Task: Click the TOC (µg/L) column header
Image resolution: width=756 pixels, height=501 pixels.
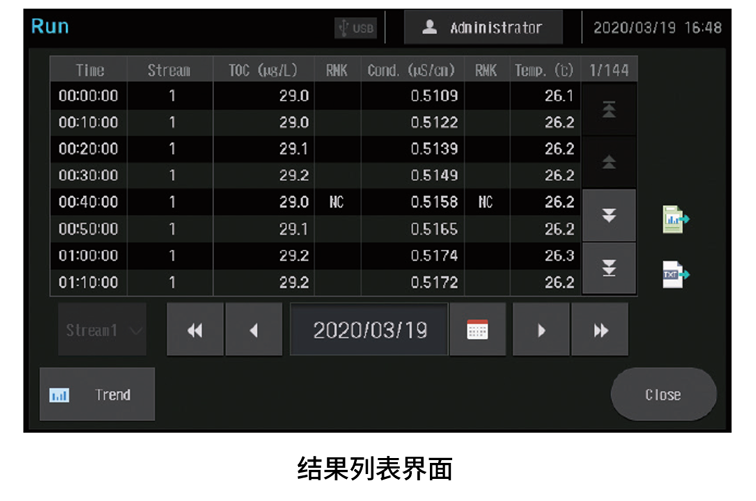Action: coord(263,70)
